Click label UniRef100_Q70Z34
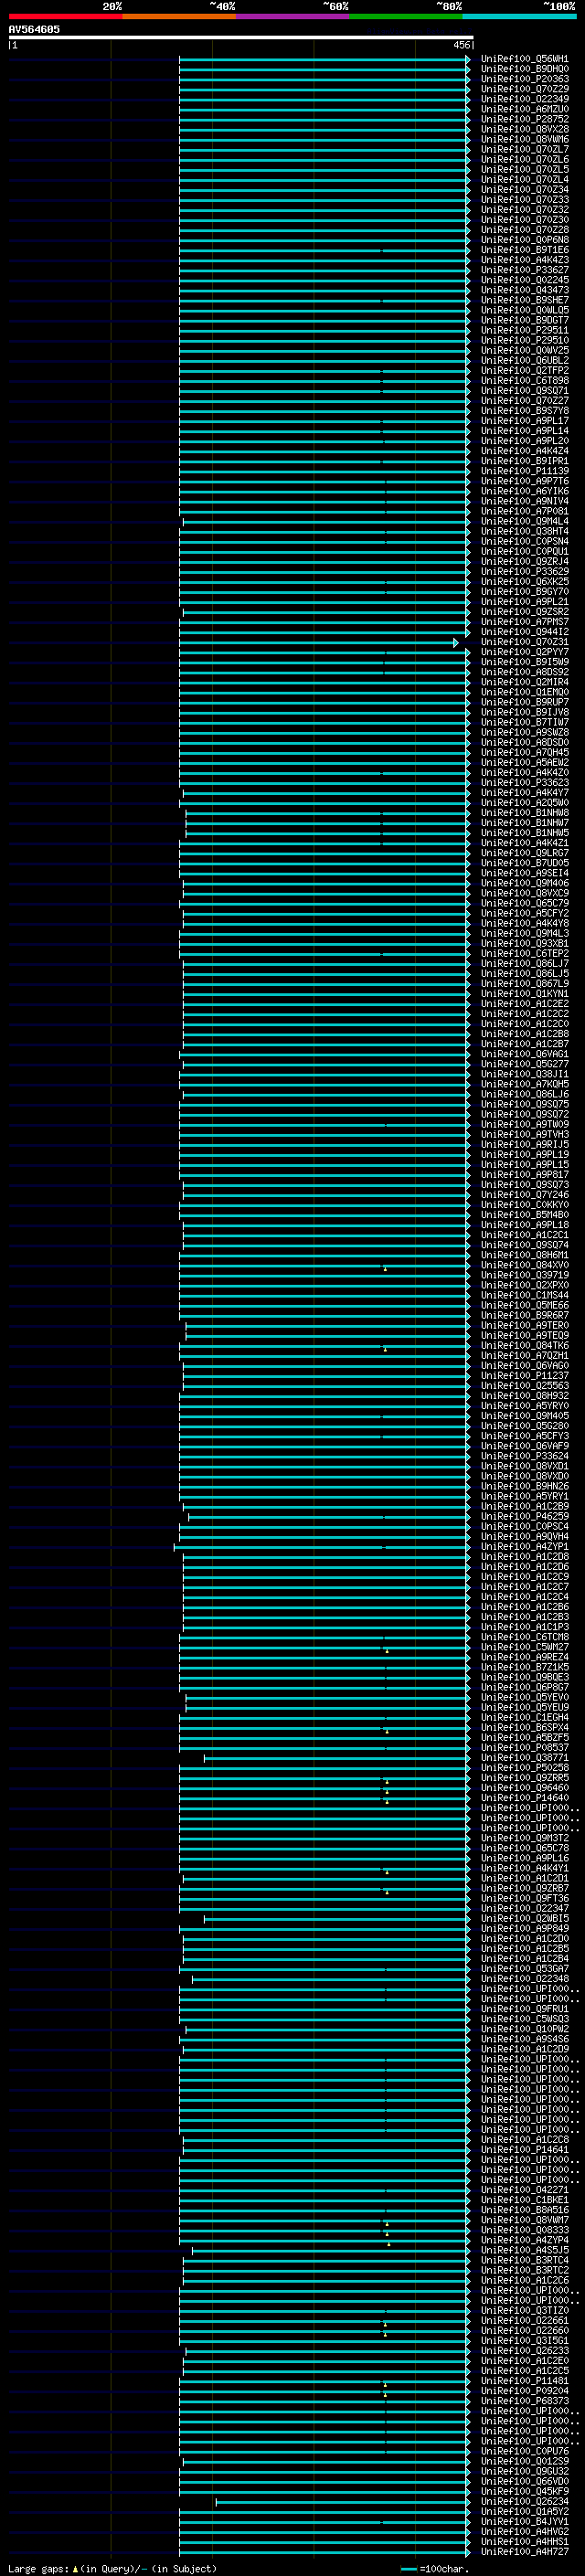The height and width of the screenshot is (2576, 585). click(x=525, y=189)
